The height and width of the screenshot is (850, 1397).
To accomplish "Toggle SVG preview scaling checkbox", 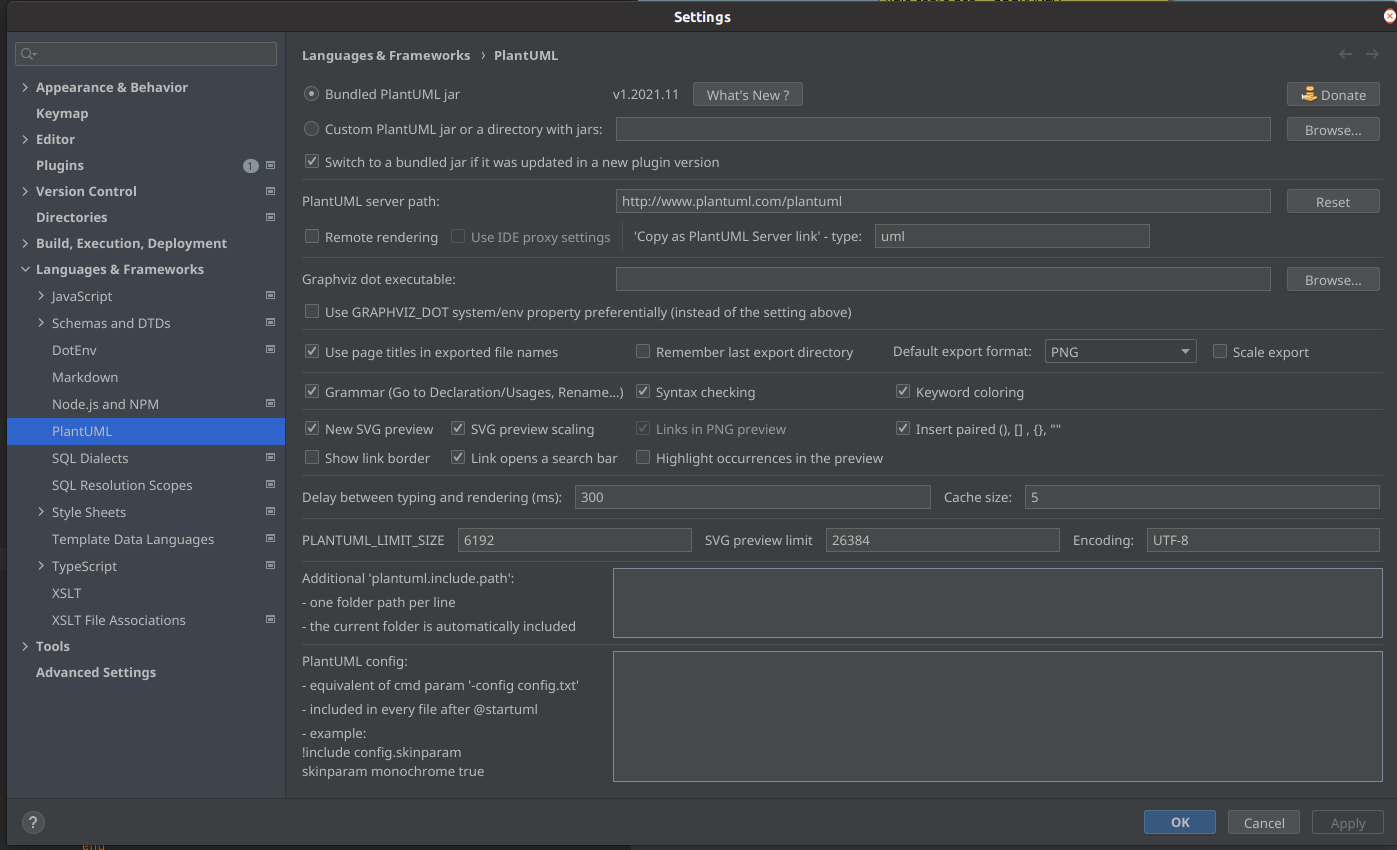I will pyautogui.click(x=458, y=429).
